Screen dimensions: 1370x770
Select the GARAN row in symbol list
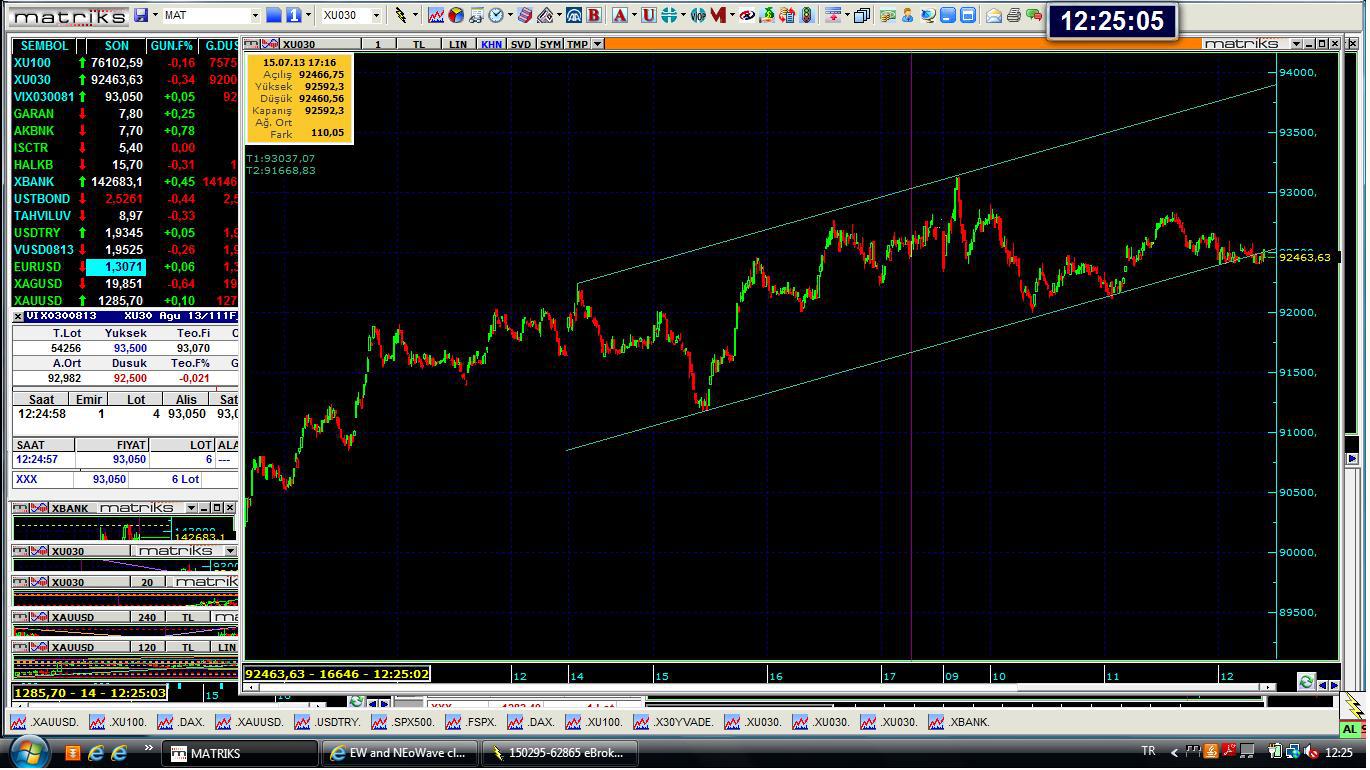coord(34,114)
